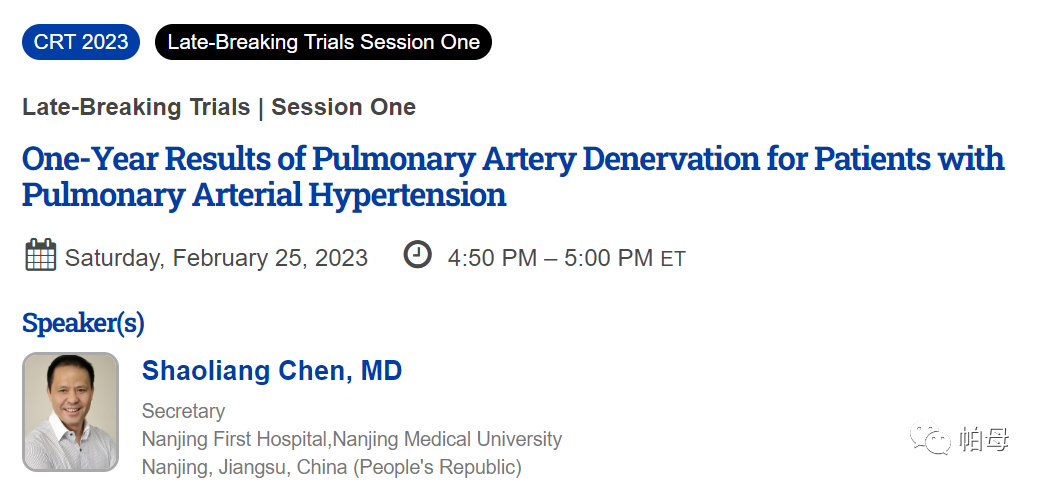1043x485 pixels.
Task: Click the Late-Breaking Trials | Session One subtitle
Action: click(219, 107)
